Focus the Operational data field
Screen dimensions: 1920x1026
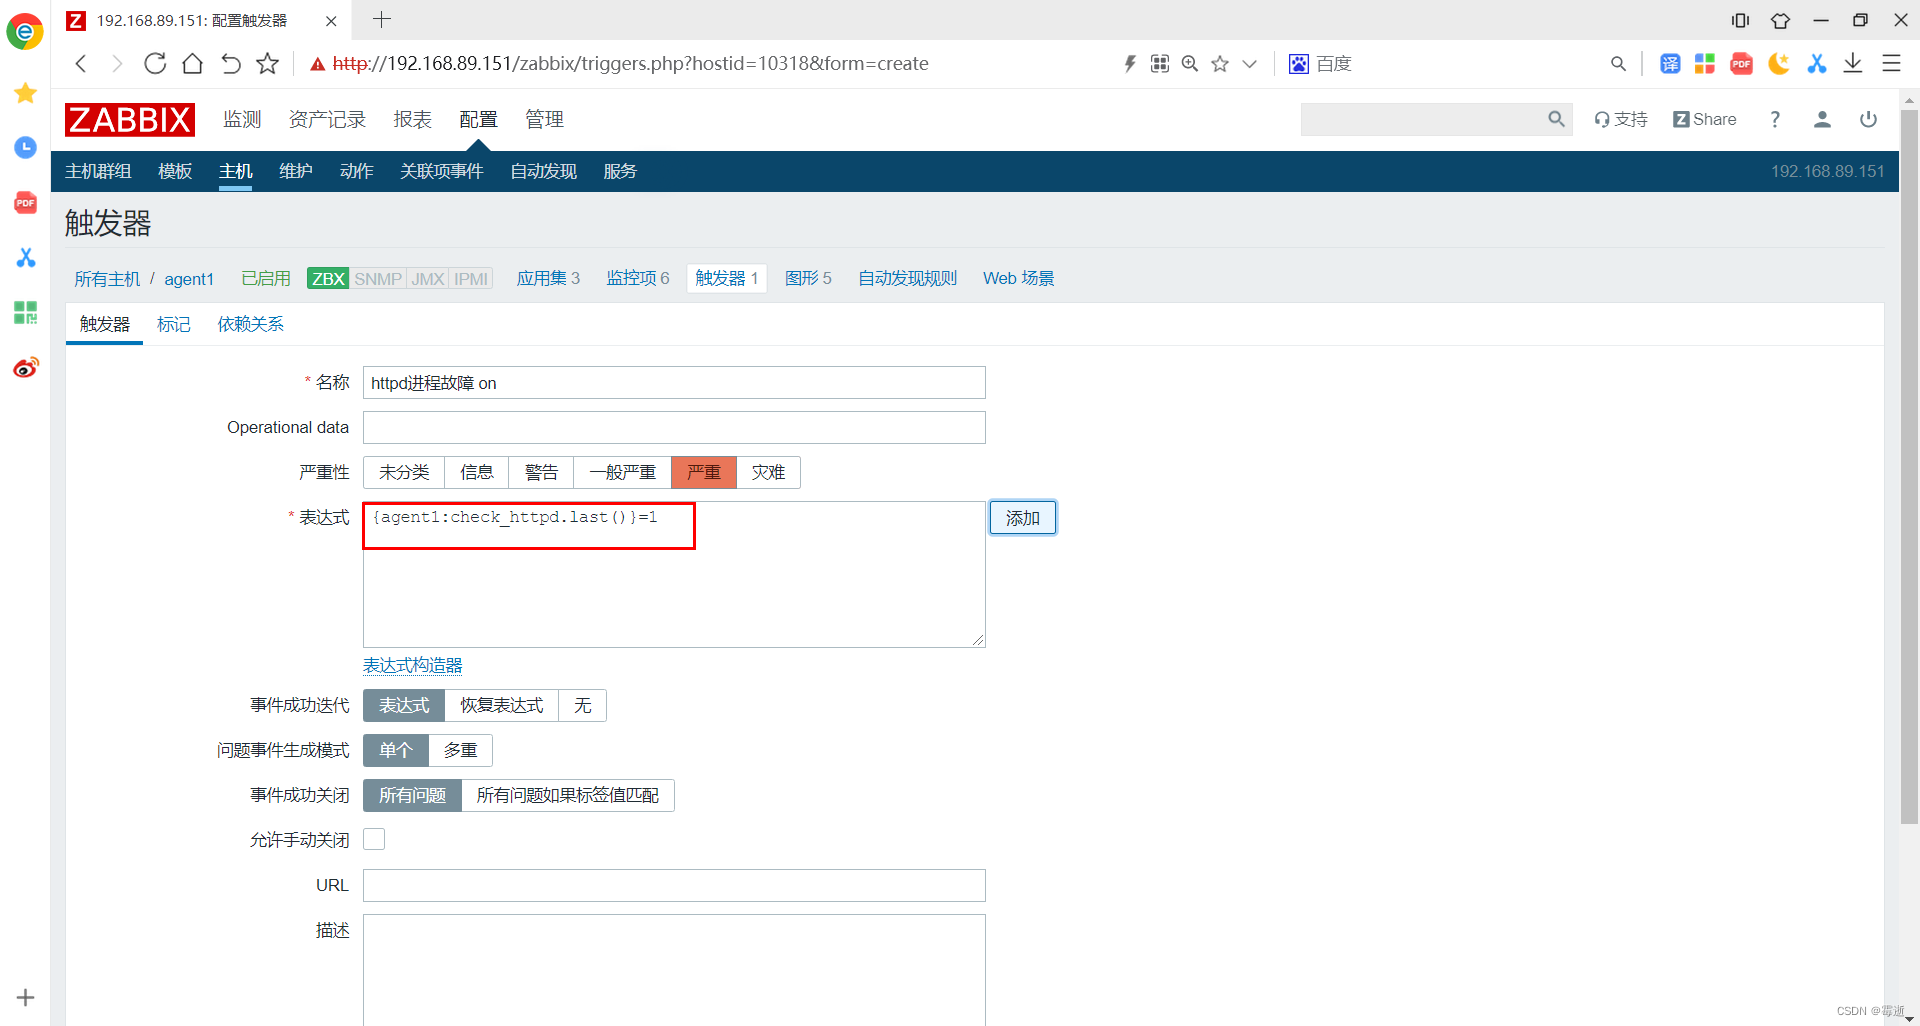(x=674, y=427)
